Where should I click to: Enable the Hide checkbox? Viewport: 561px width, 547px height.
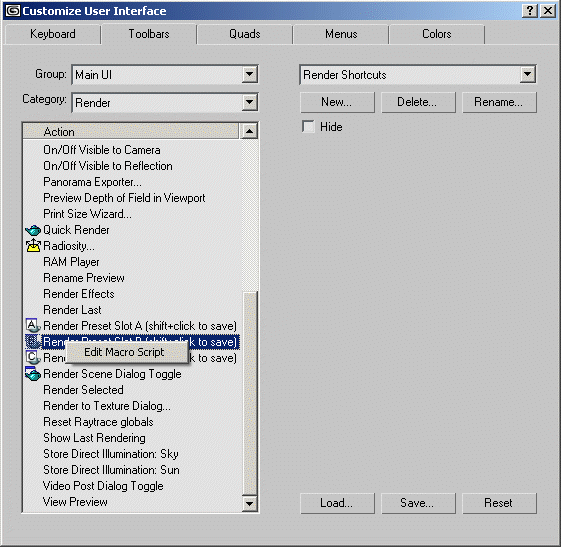tap(308, 126)
